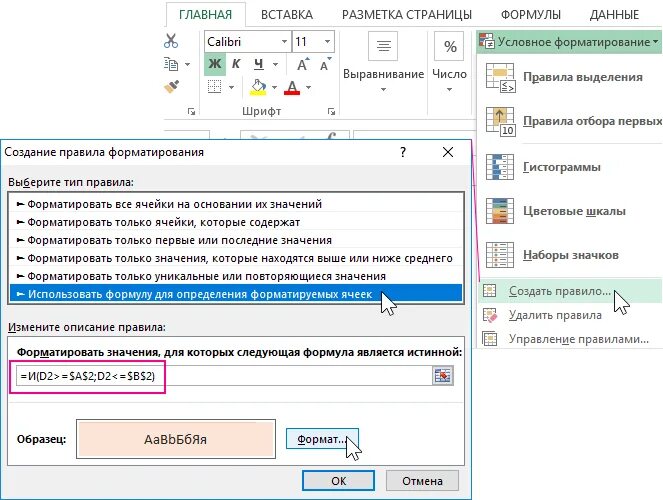Toggle Italic (К) formatting

click(x=236, y=64)
